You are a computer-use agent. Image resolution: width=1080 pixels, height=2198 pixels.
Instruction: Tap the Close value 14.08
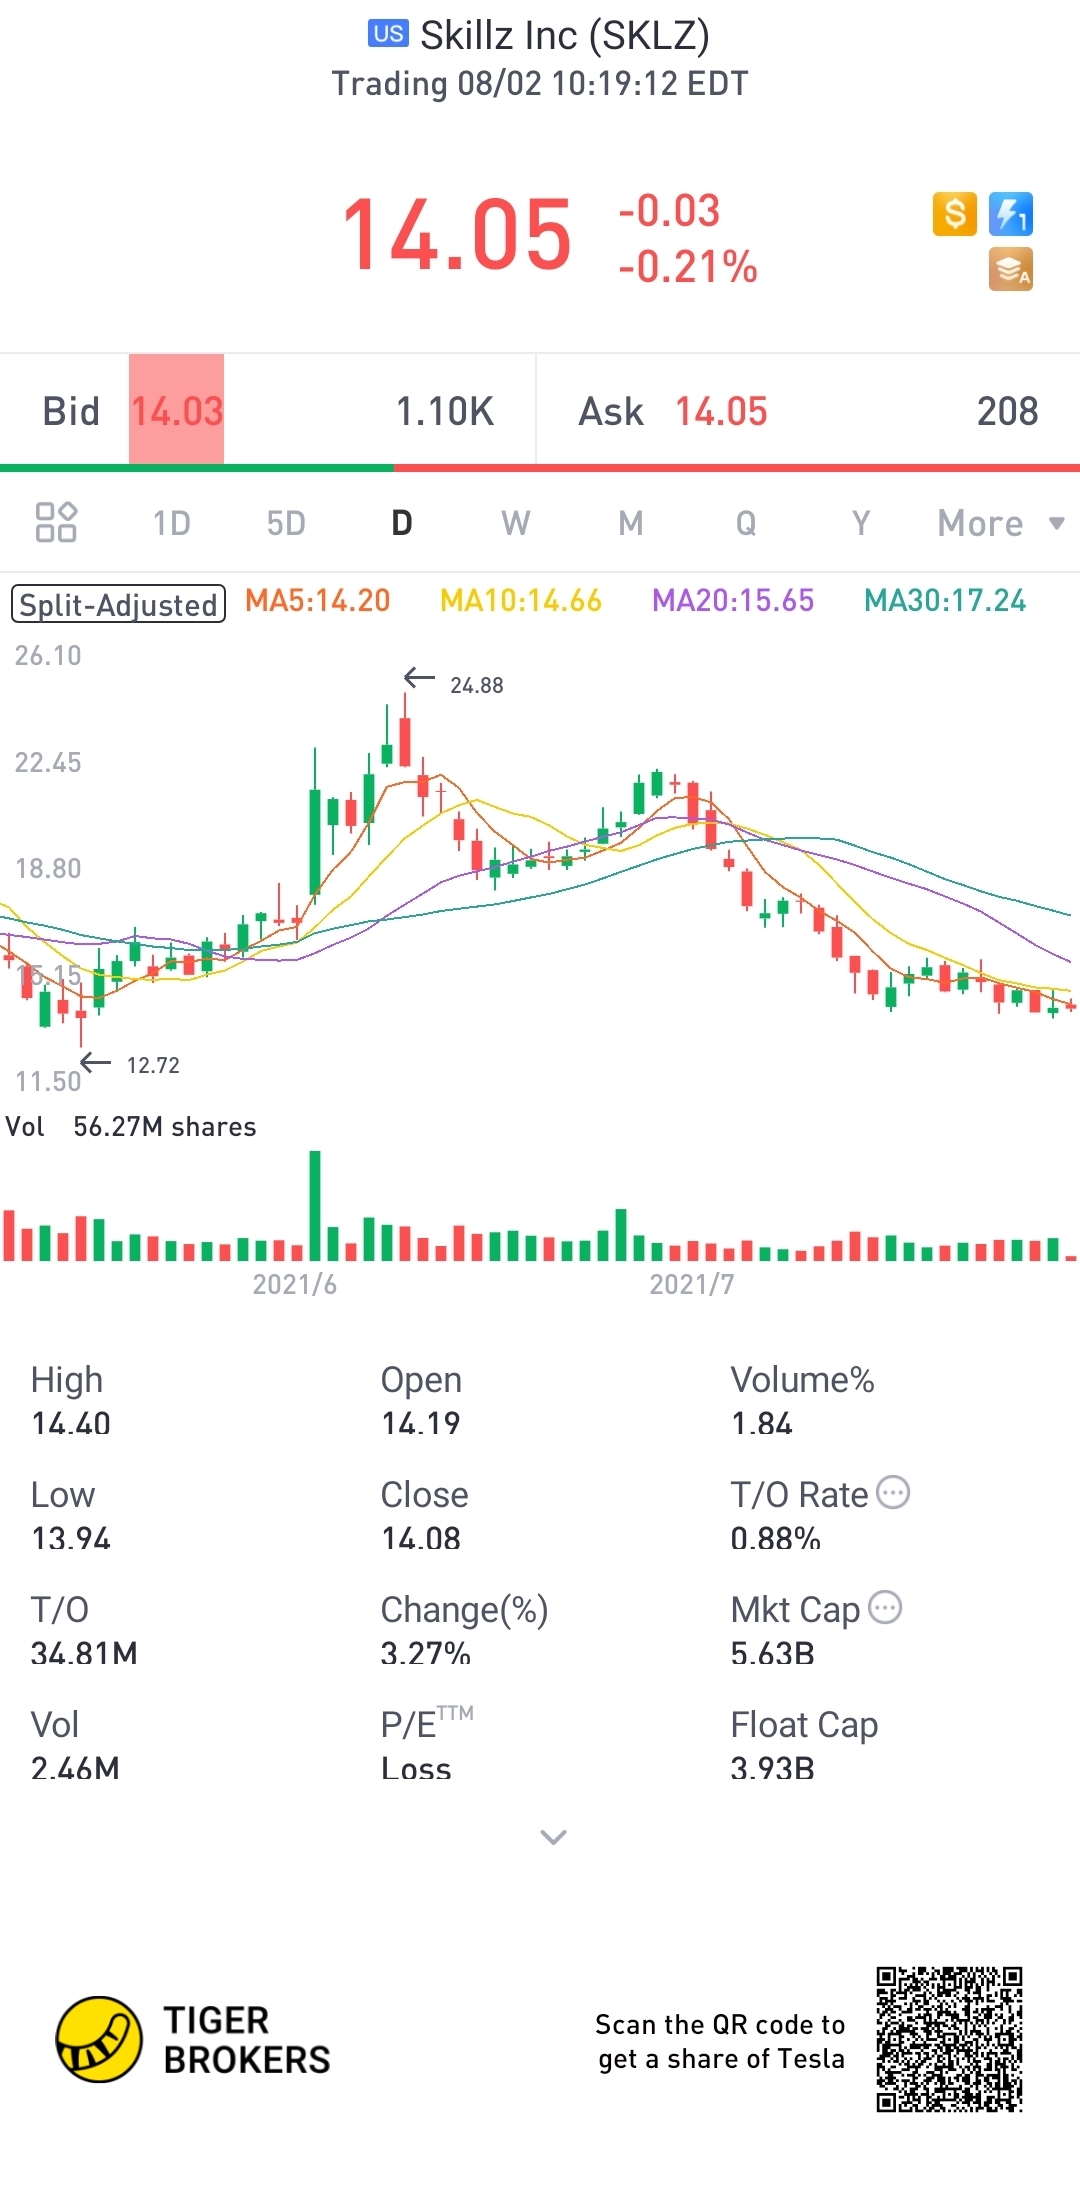pos(421,1538)
